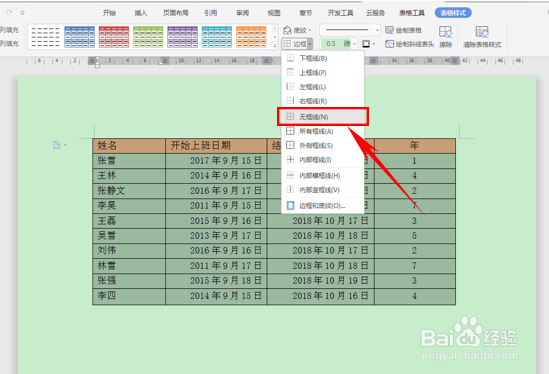Image resolution: width=549 pixels, height=374 pixels.
Task: Apply the red table style
Action: coord(114,37)
